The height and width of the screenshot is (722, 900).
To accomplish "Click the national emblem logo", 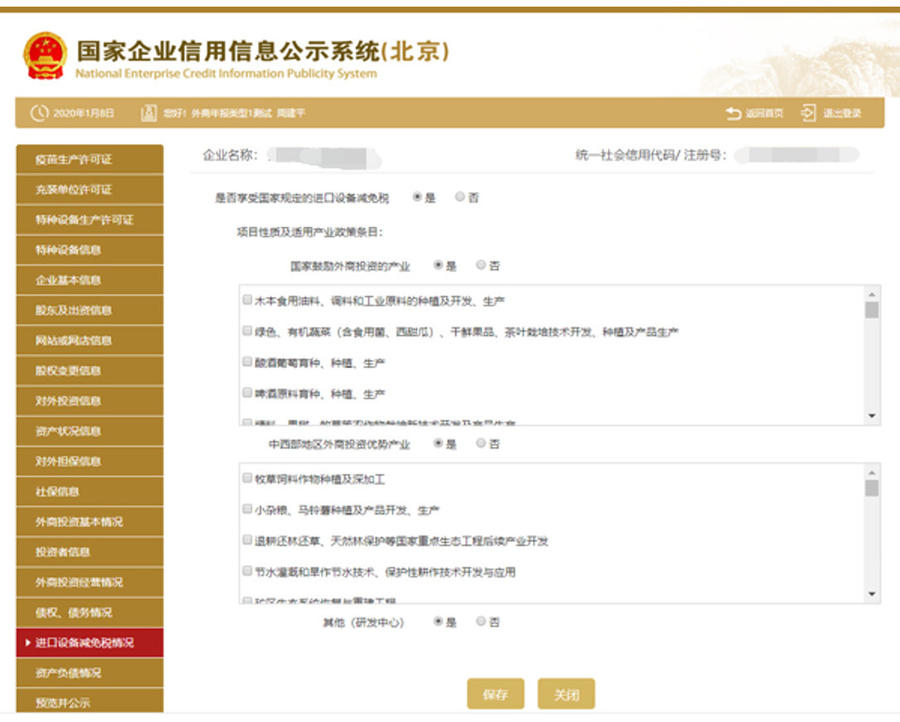I will 45,56.
